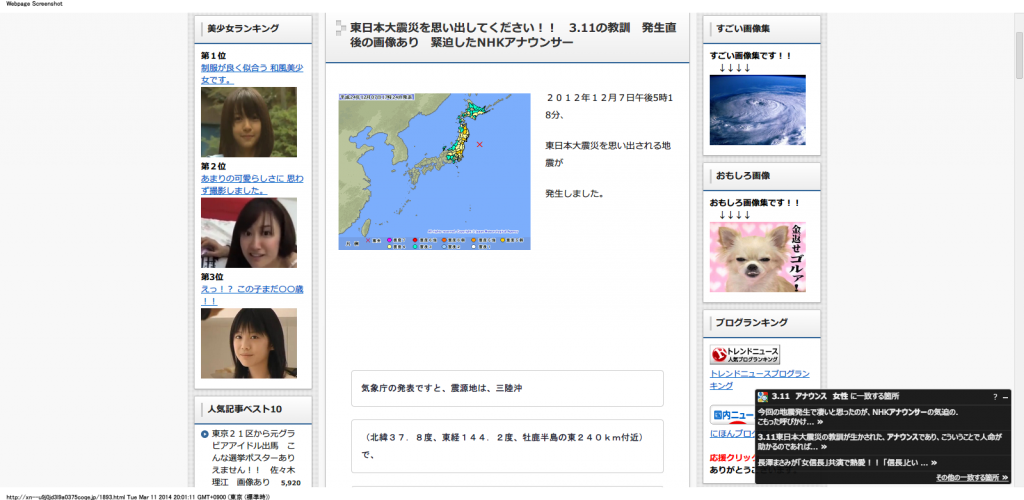This screenshot has height=500, width=1024.
Task: Click the 第1位 rank label
Action: [x=213, y=55]
